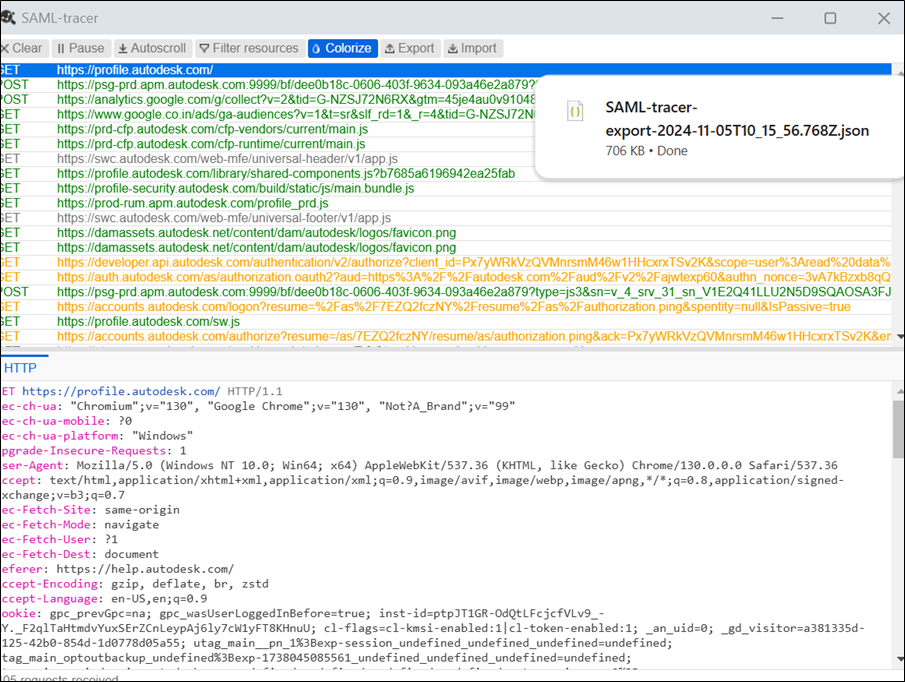Maximize the SAML-tracer window
The width and height of the screenshot is (905, 682).
coord(830,18)
